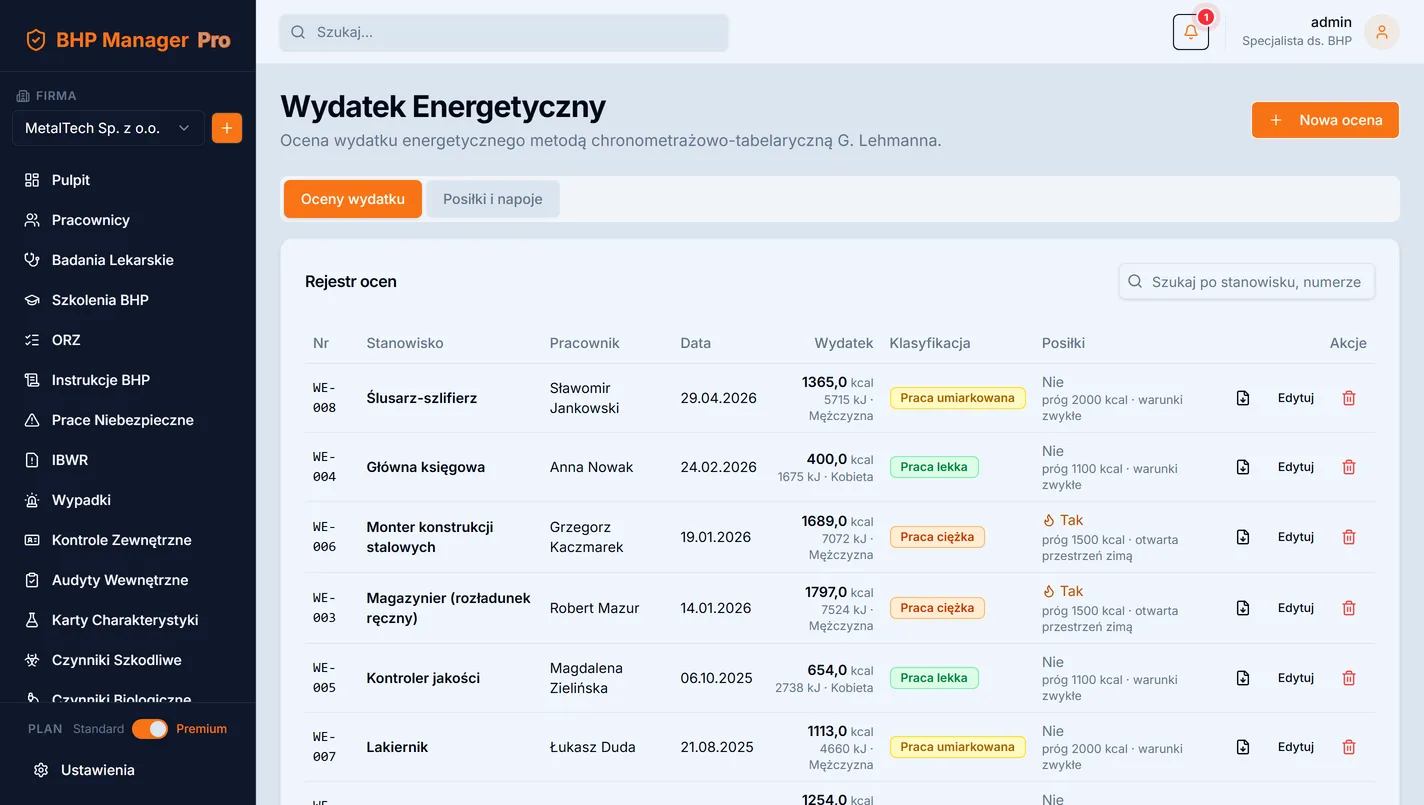This screenshot has width=1424, height=805.
Task: Click the Ustawienia gear icon
Action: tap(41, 770)
